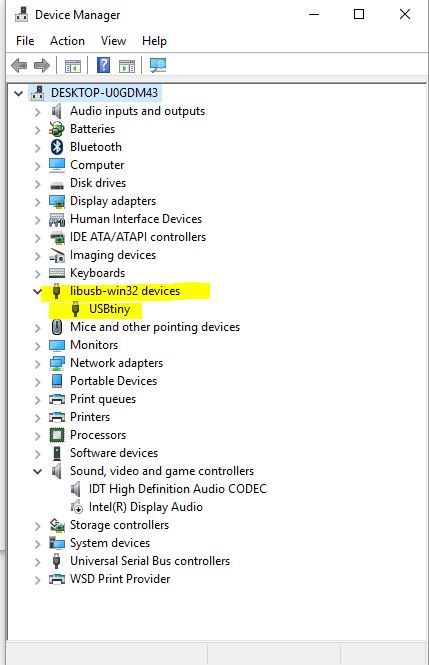
Task: Select the Human Interface Devices entry
Action: pos(136,219)
